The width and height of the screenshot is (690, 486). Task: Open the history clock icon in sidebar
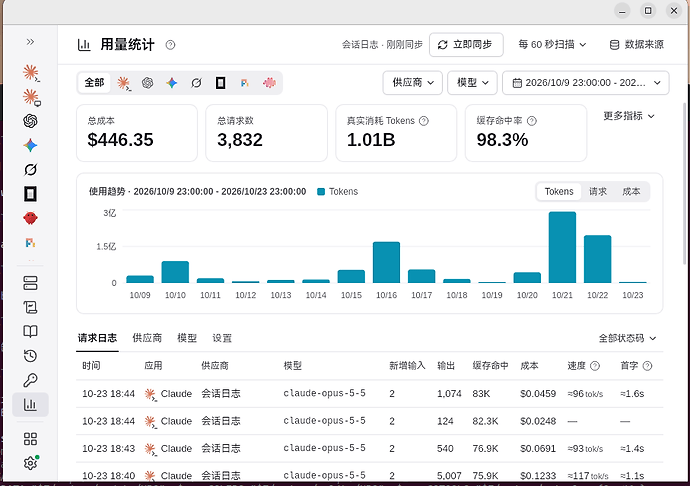pos(30,356)
